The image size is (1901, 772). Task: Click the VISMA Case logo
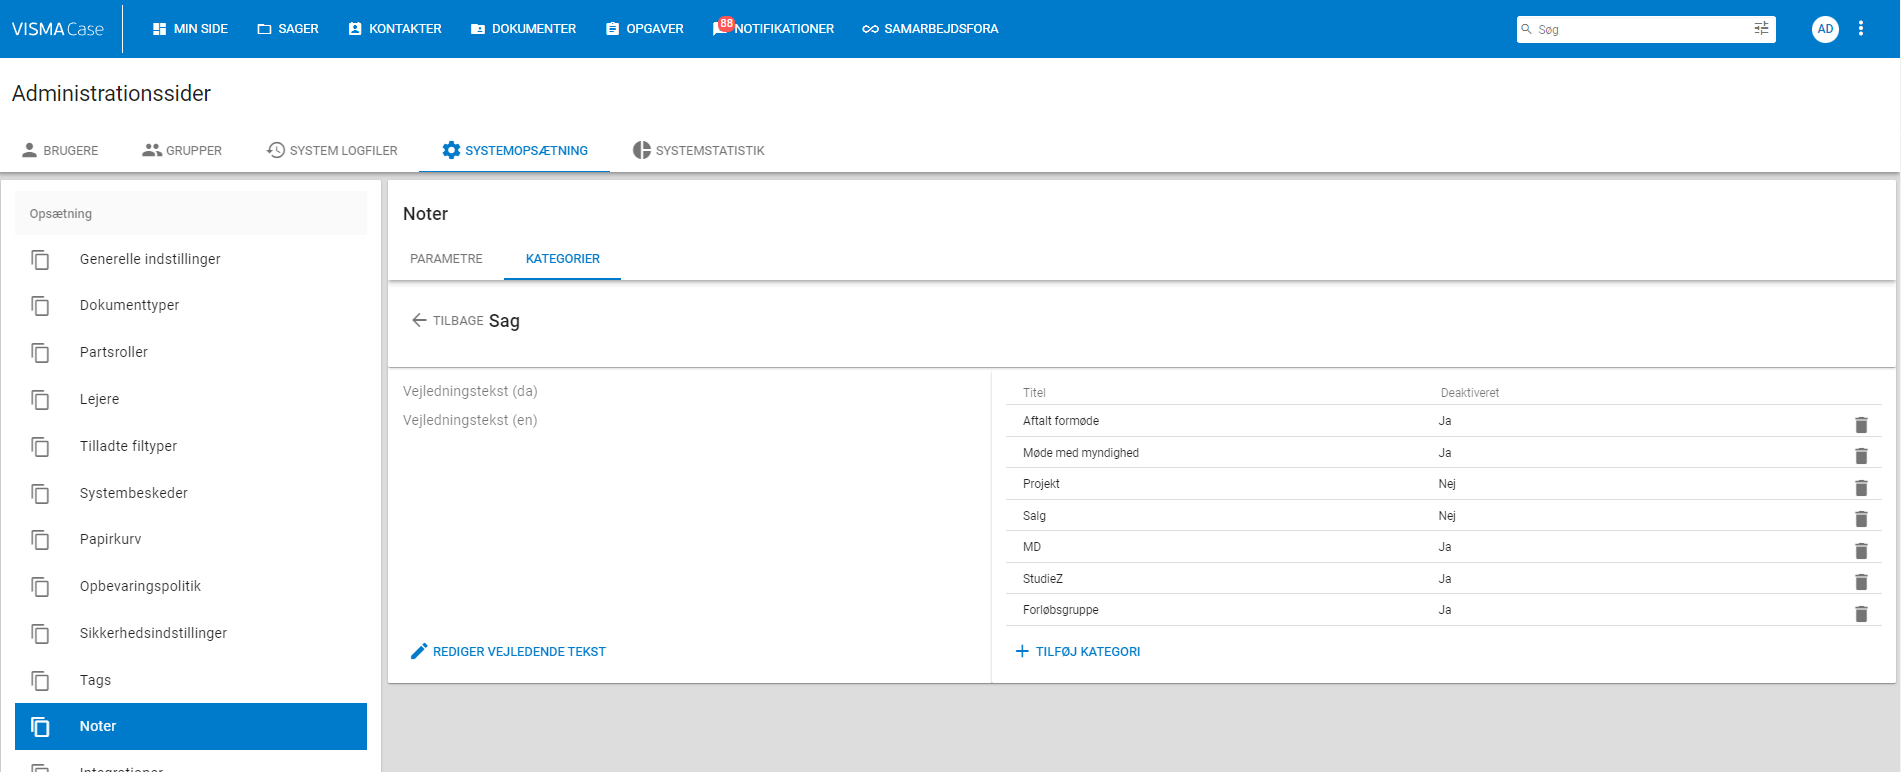[x=58, y=29]
